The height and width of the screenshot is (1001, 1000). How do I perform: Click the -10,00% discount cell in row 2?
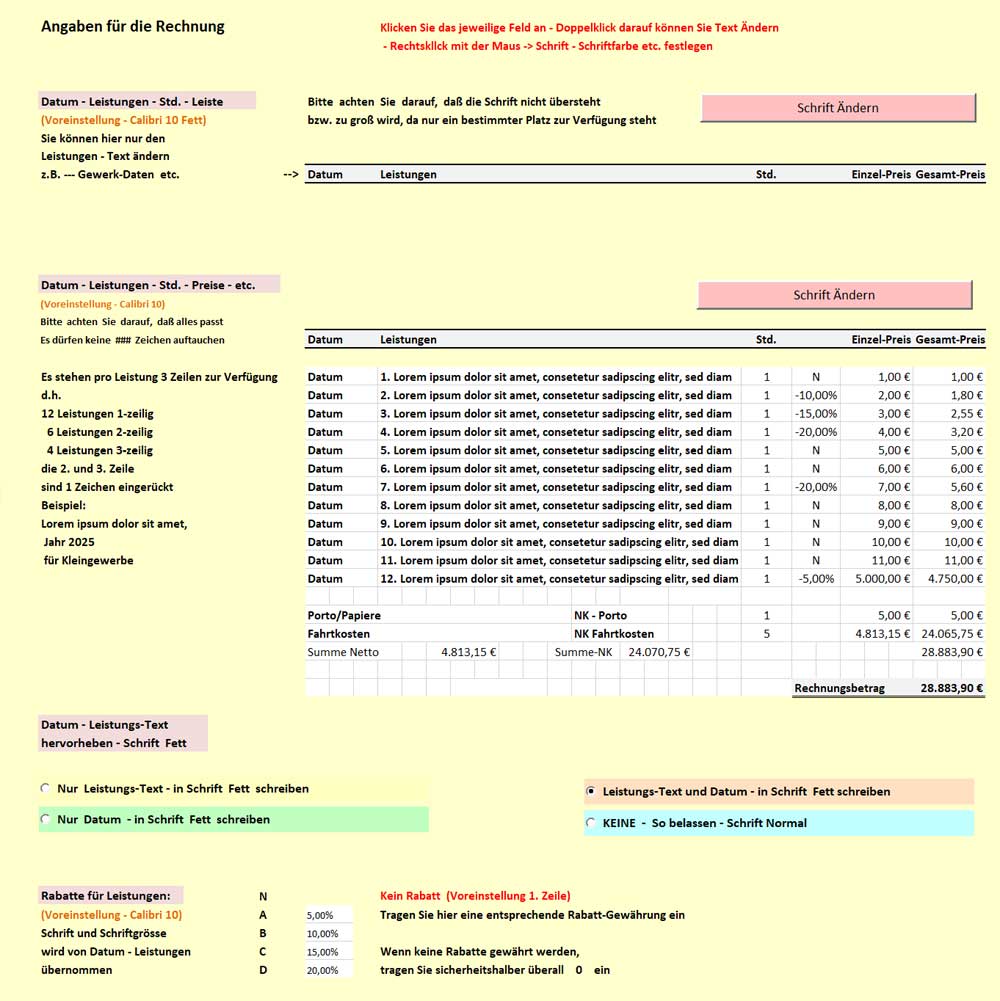[x=815, y=395]
